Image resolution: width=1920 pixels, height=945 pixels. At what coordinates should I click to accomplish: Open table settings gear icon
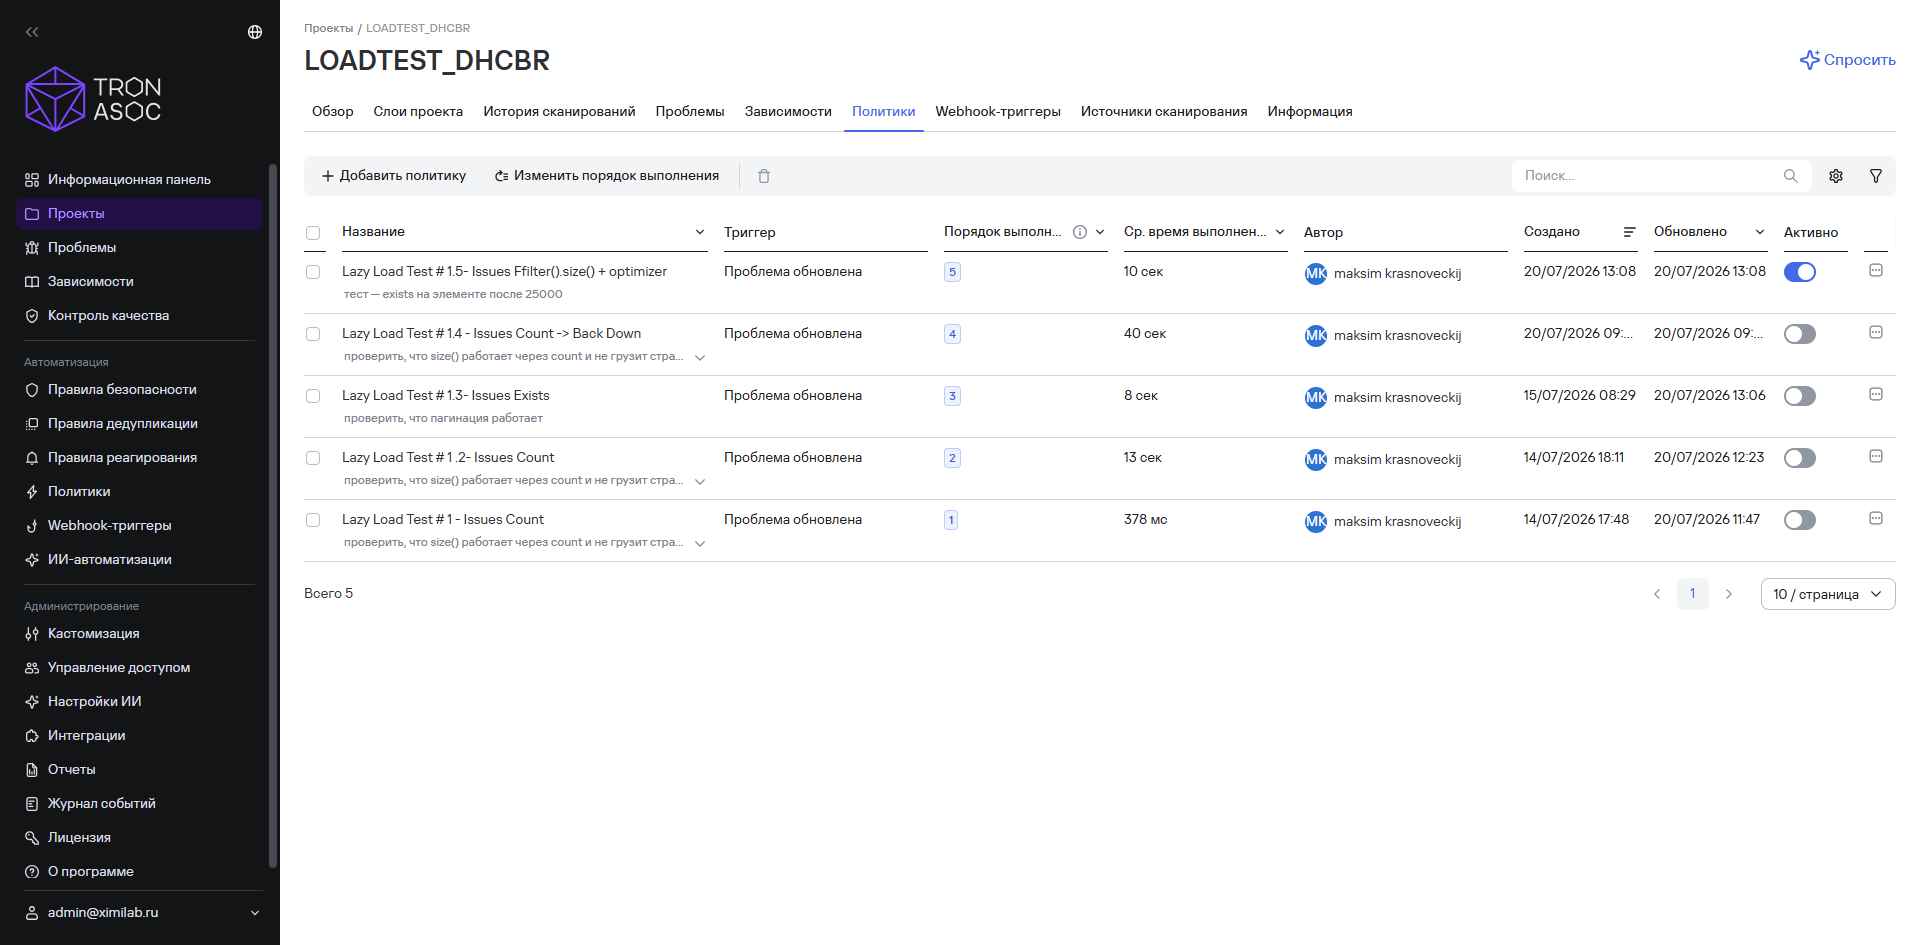(1836, 176)
